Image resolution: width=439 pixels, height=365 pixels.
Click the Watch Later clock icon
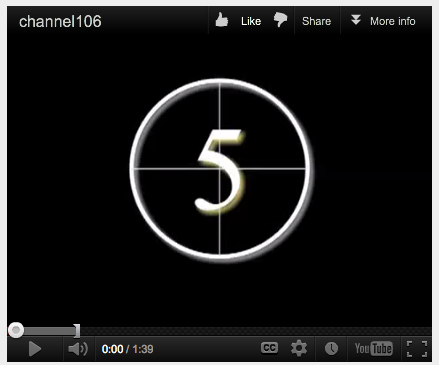click(x=331, y=348)
